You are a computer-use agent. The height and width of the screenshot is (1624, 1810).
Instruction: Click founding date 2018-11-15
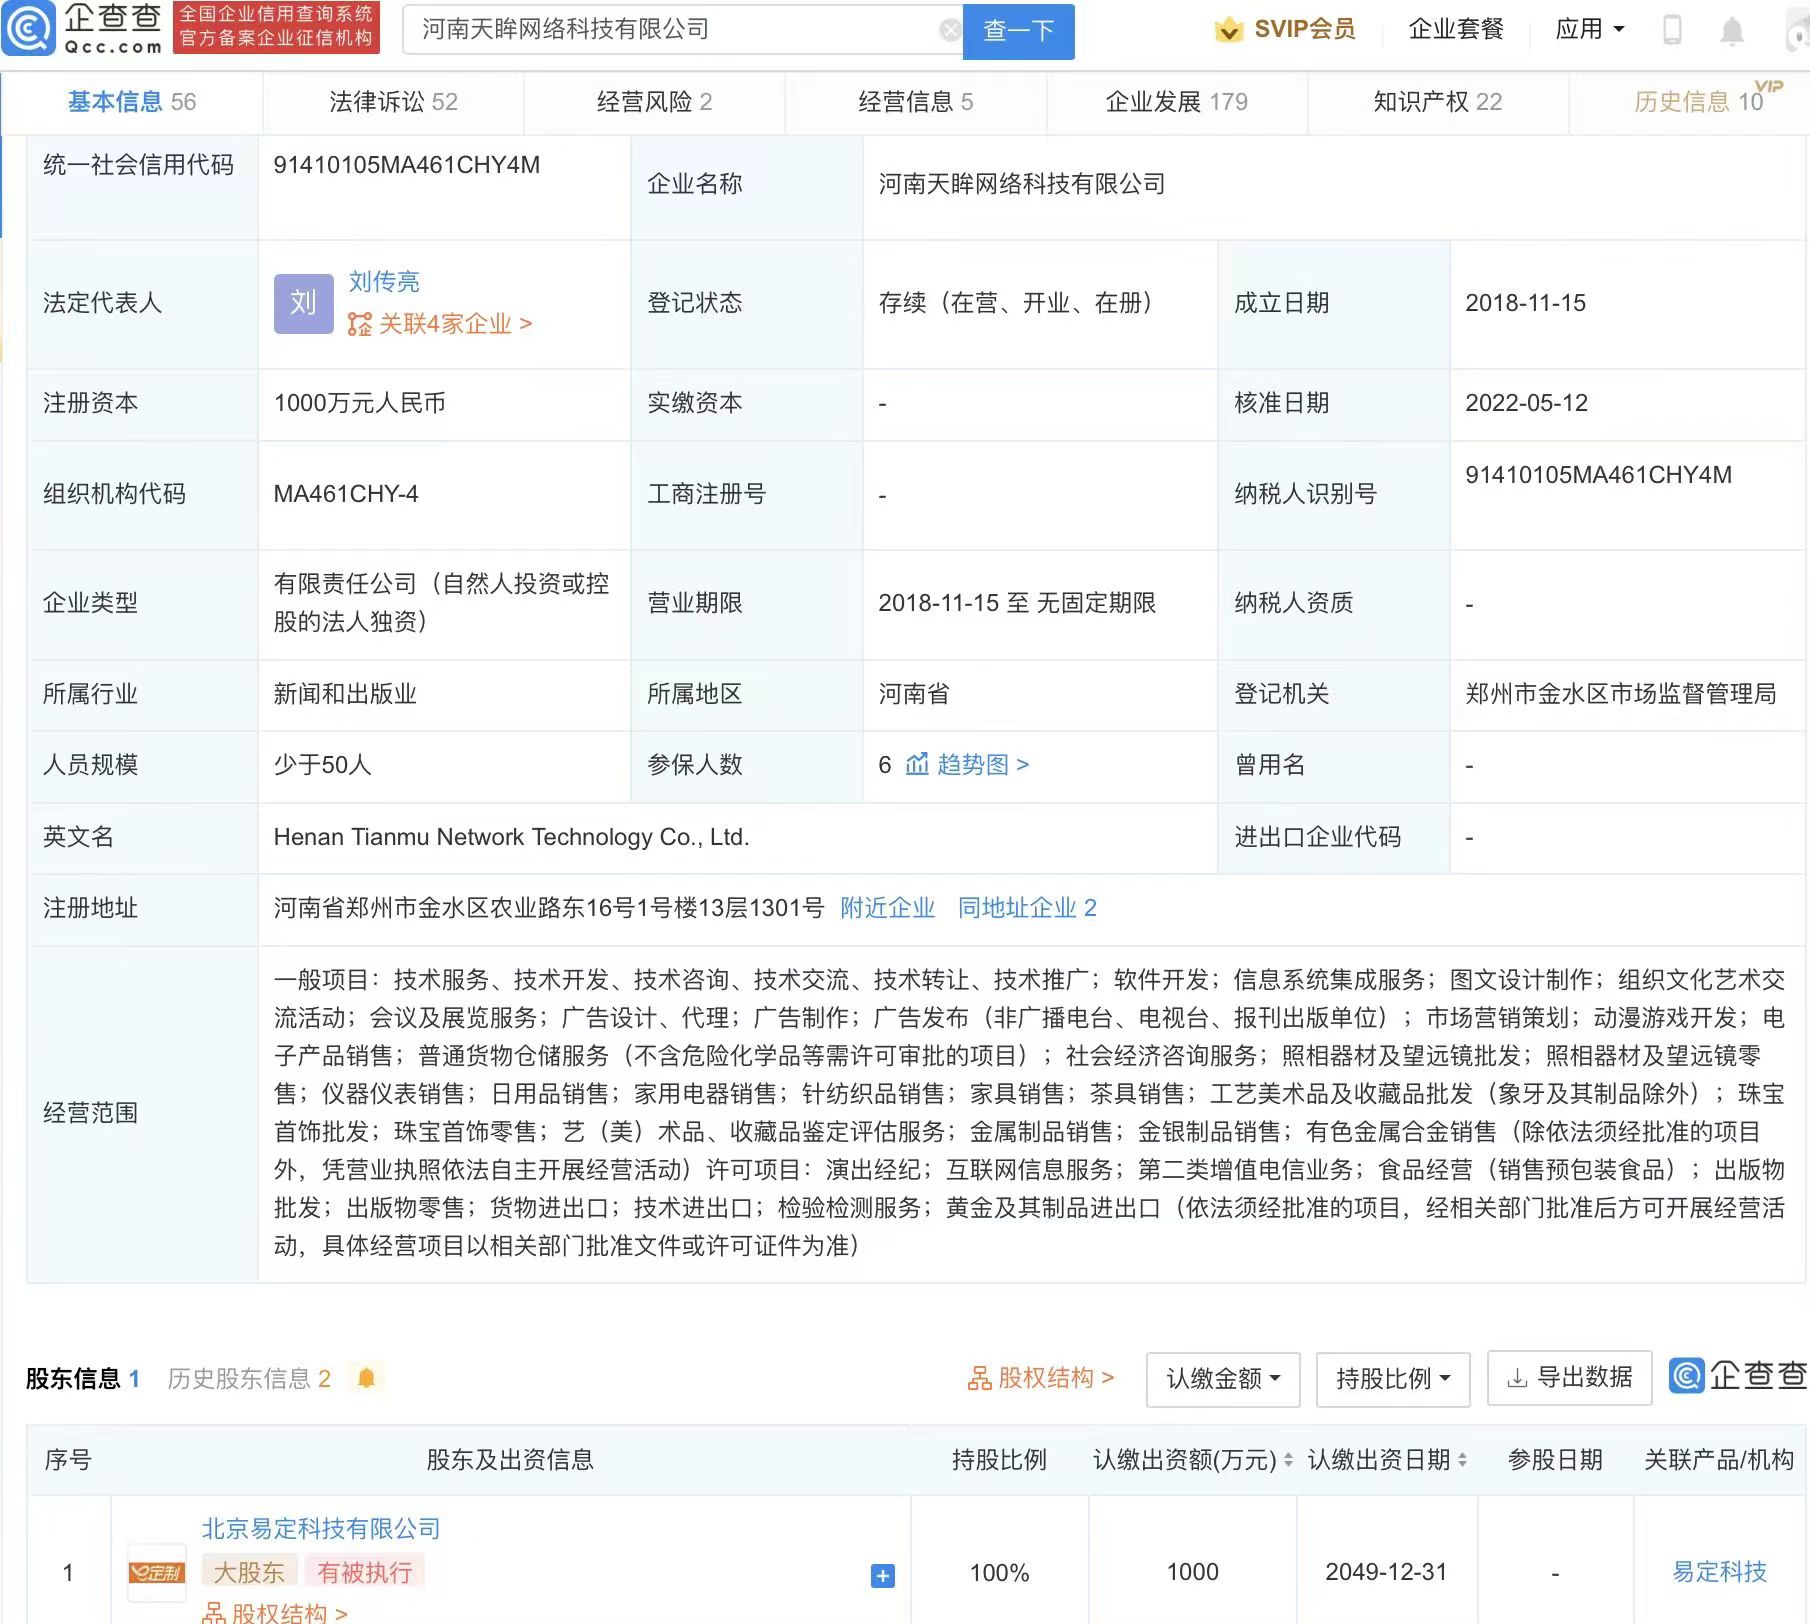pos(1526,303)
